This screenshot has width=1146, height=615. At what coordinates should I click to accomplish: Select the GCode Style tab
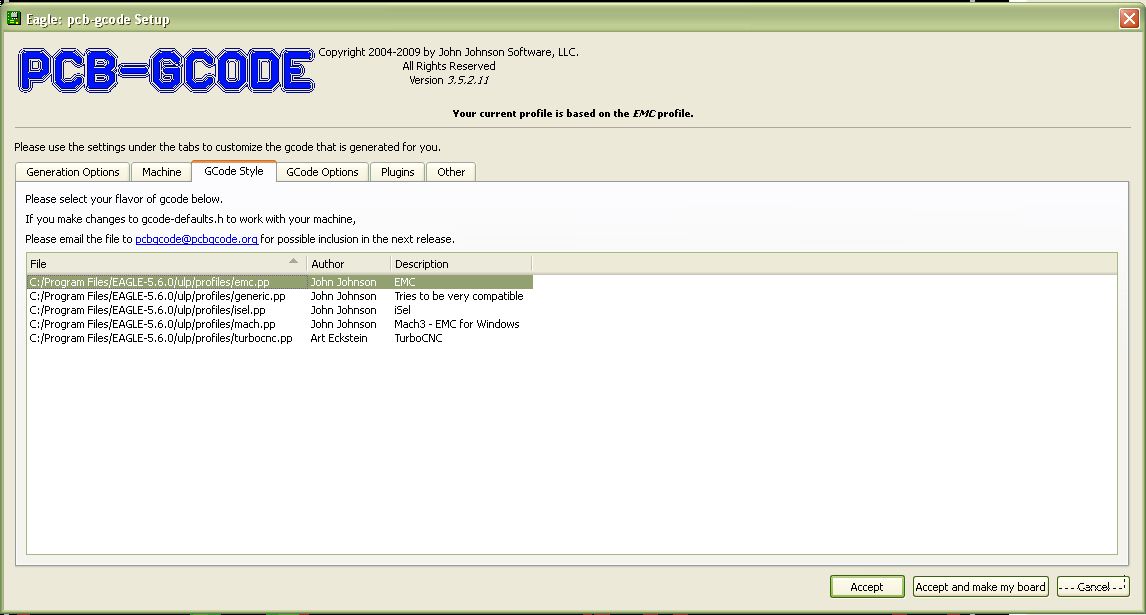click(x=234, y=171)
